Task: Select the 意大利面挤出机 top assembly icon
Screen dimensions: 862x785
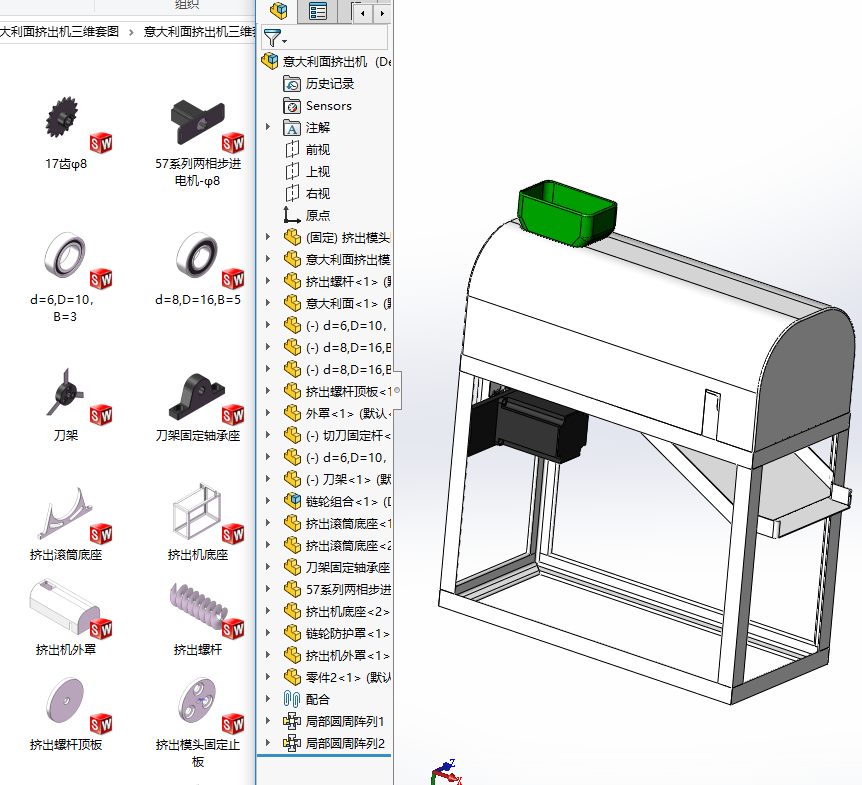Action: pos(270,61)
